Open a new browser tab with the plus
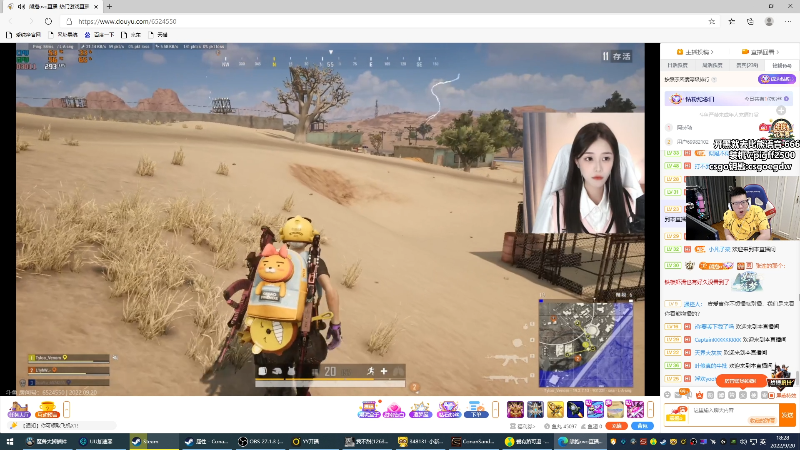 click(x=109, y=7)
